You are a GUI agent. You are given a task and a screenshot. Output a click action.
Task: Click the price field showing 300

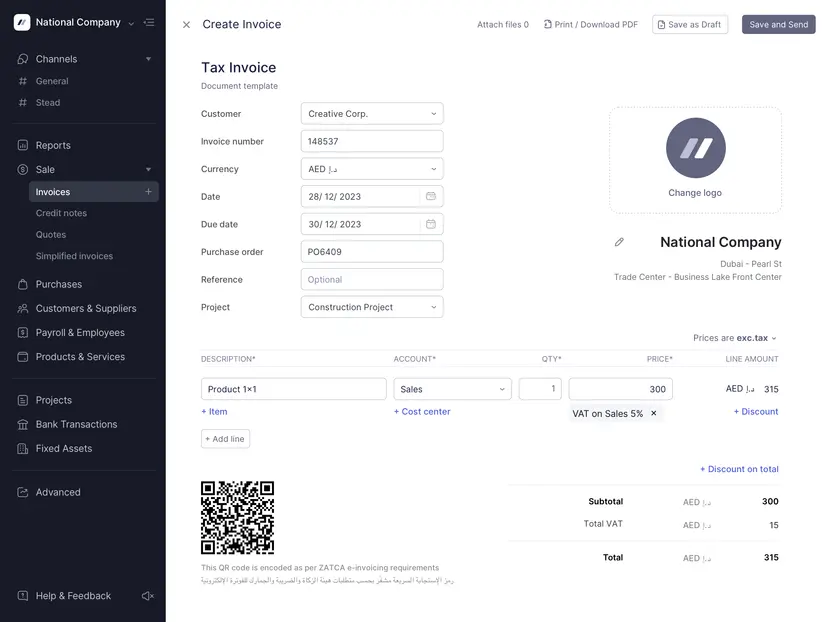click(620, 389)
